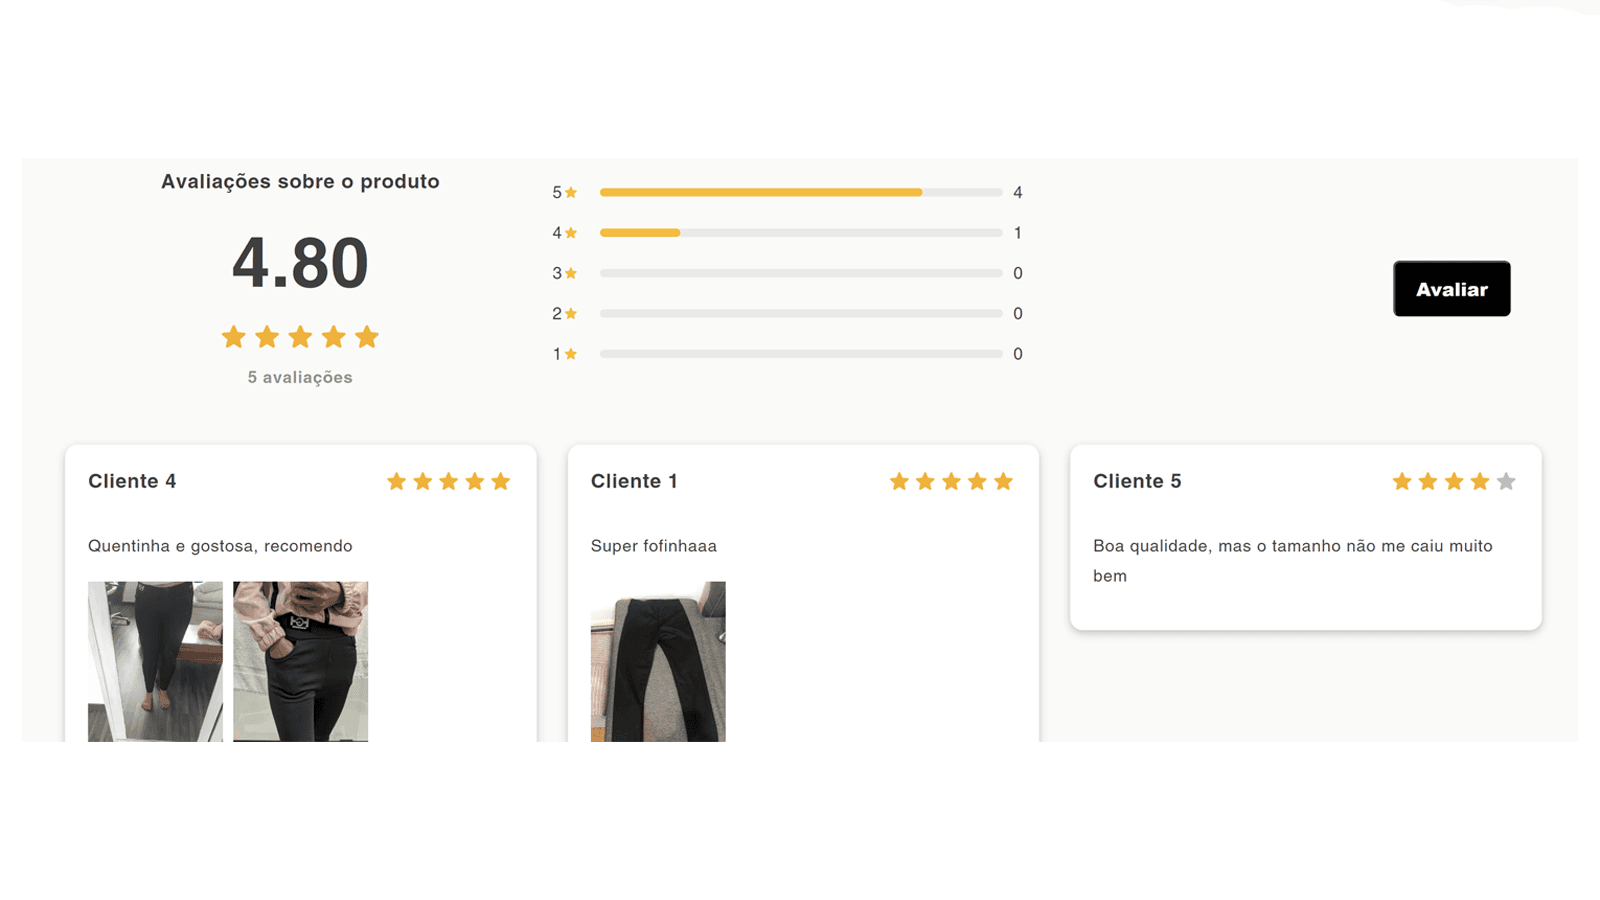The image size is (1600, 900).
Task: Click the review text 'Super fofinhaaa'
Action: tap(654, 546)
